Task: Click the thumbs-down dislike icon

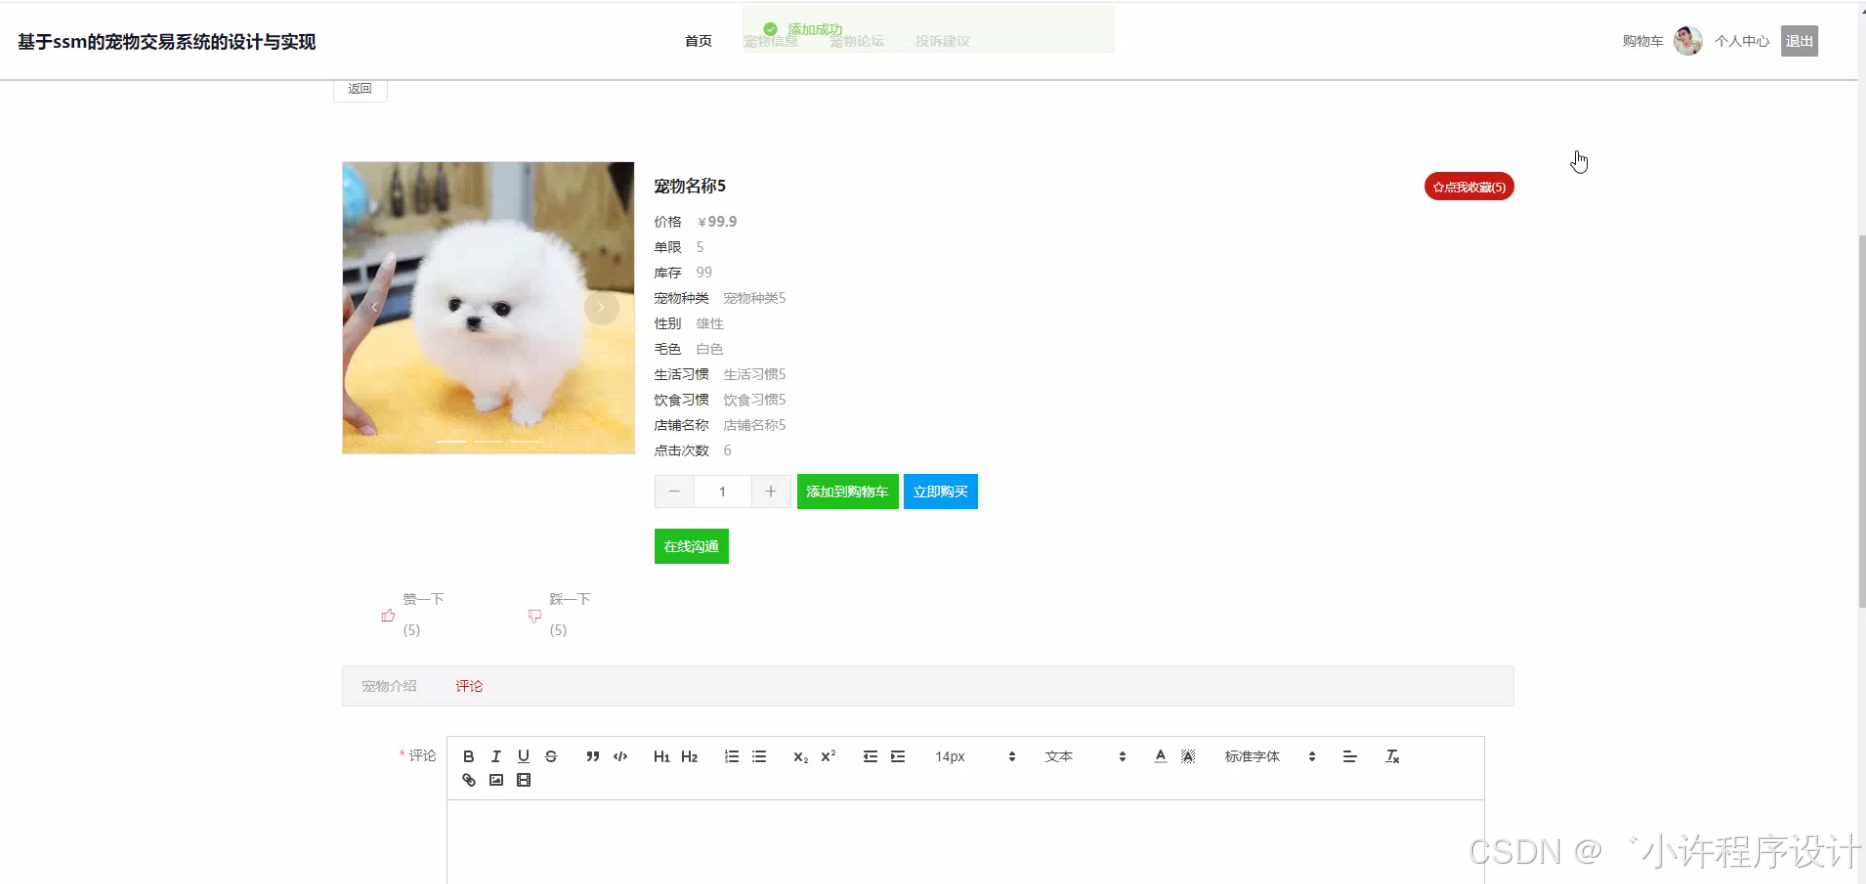Action: pos(535,616)
